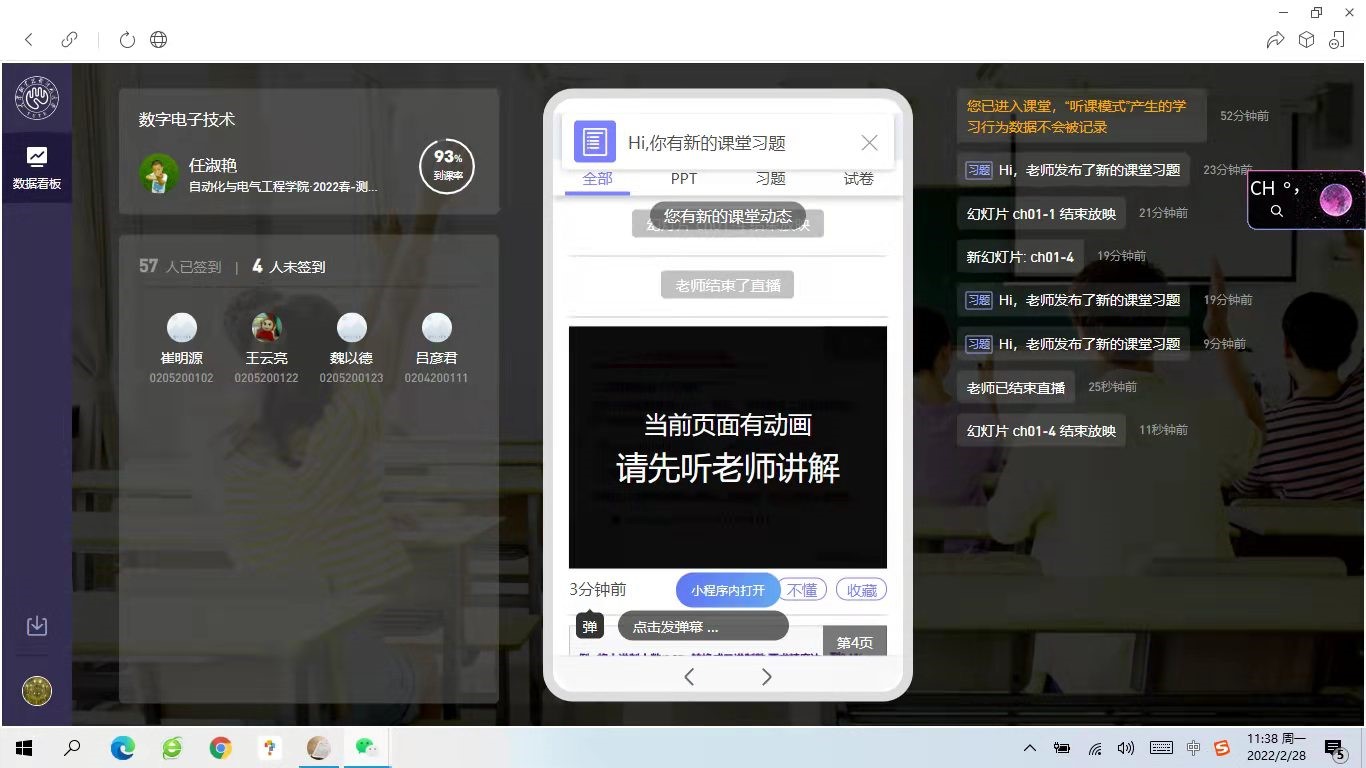Screen dimensions: 1366x768
Task: Click the 点击发弹幕 input field
Action: tap(703, 627)
